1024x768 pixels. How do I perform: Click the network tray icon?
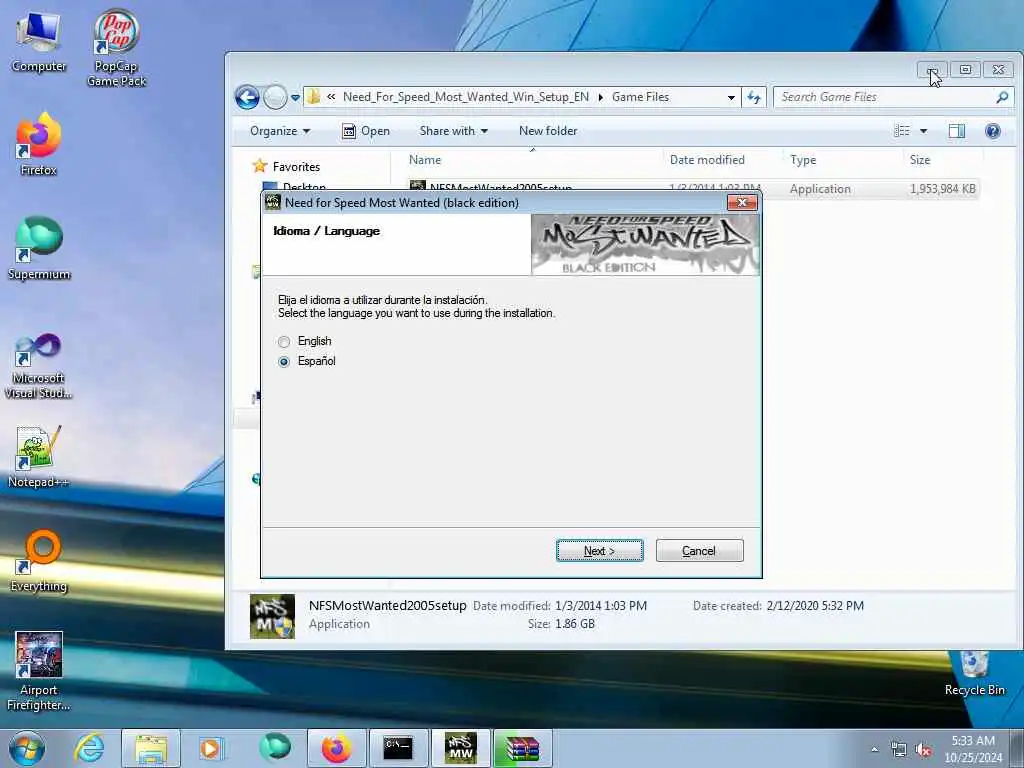[x=899, y=750]
